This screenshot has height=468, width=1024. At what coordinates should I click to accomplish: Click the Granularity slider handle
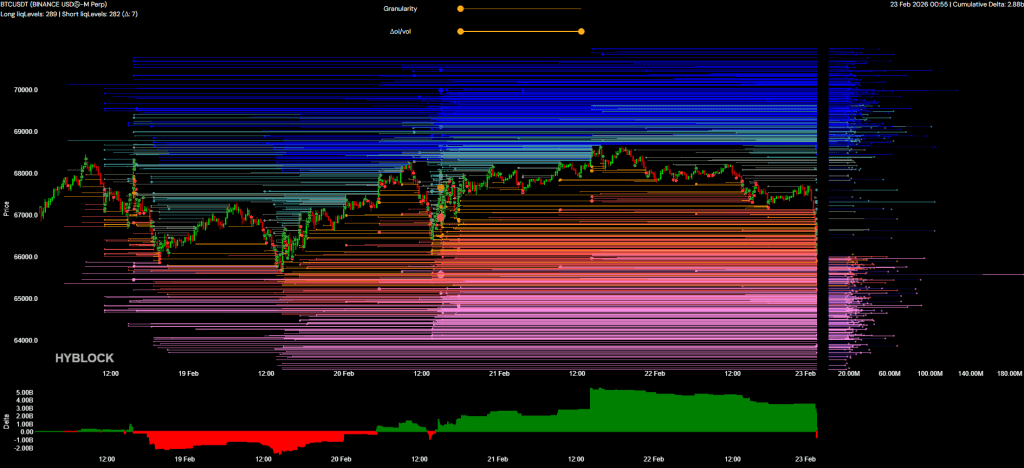(x=460, y=8)
